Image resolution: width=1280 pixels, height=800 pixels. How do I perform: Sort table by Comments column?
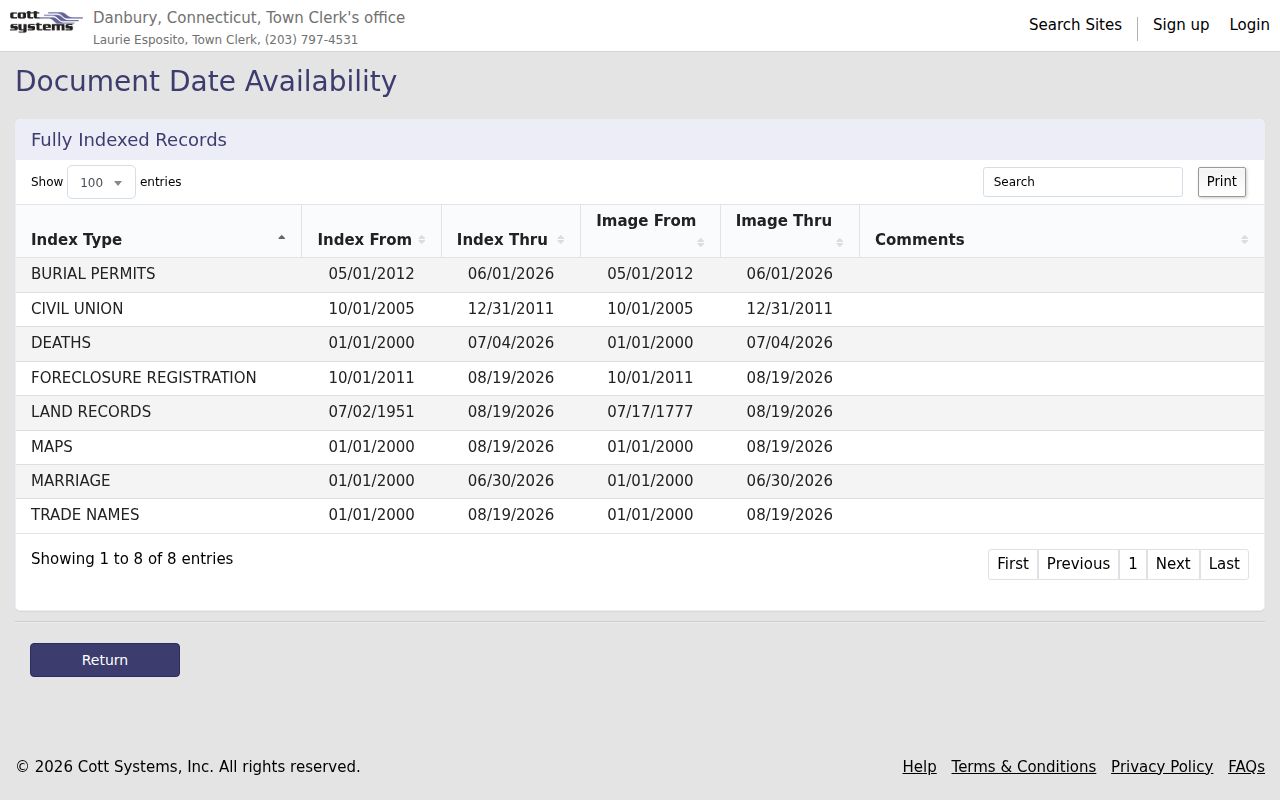click(1062, 231)
